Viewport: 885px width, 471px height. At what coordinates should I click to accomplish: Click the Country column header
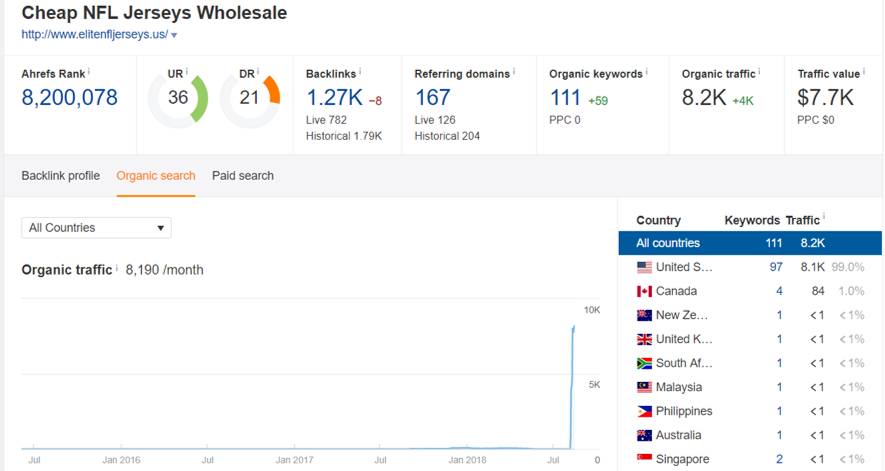click(659, 220)
